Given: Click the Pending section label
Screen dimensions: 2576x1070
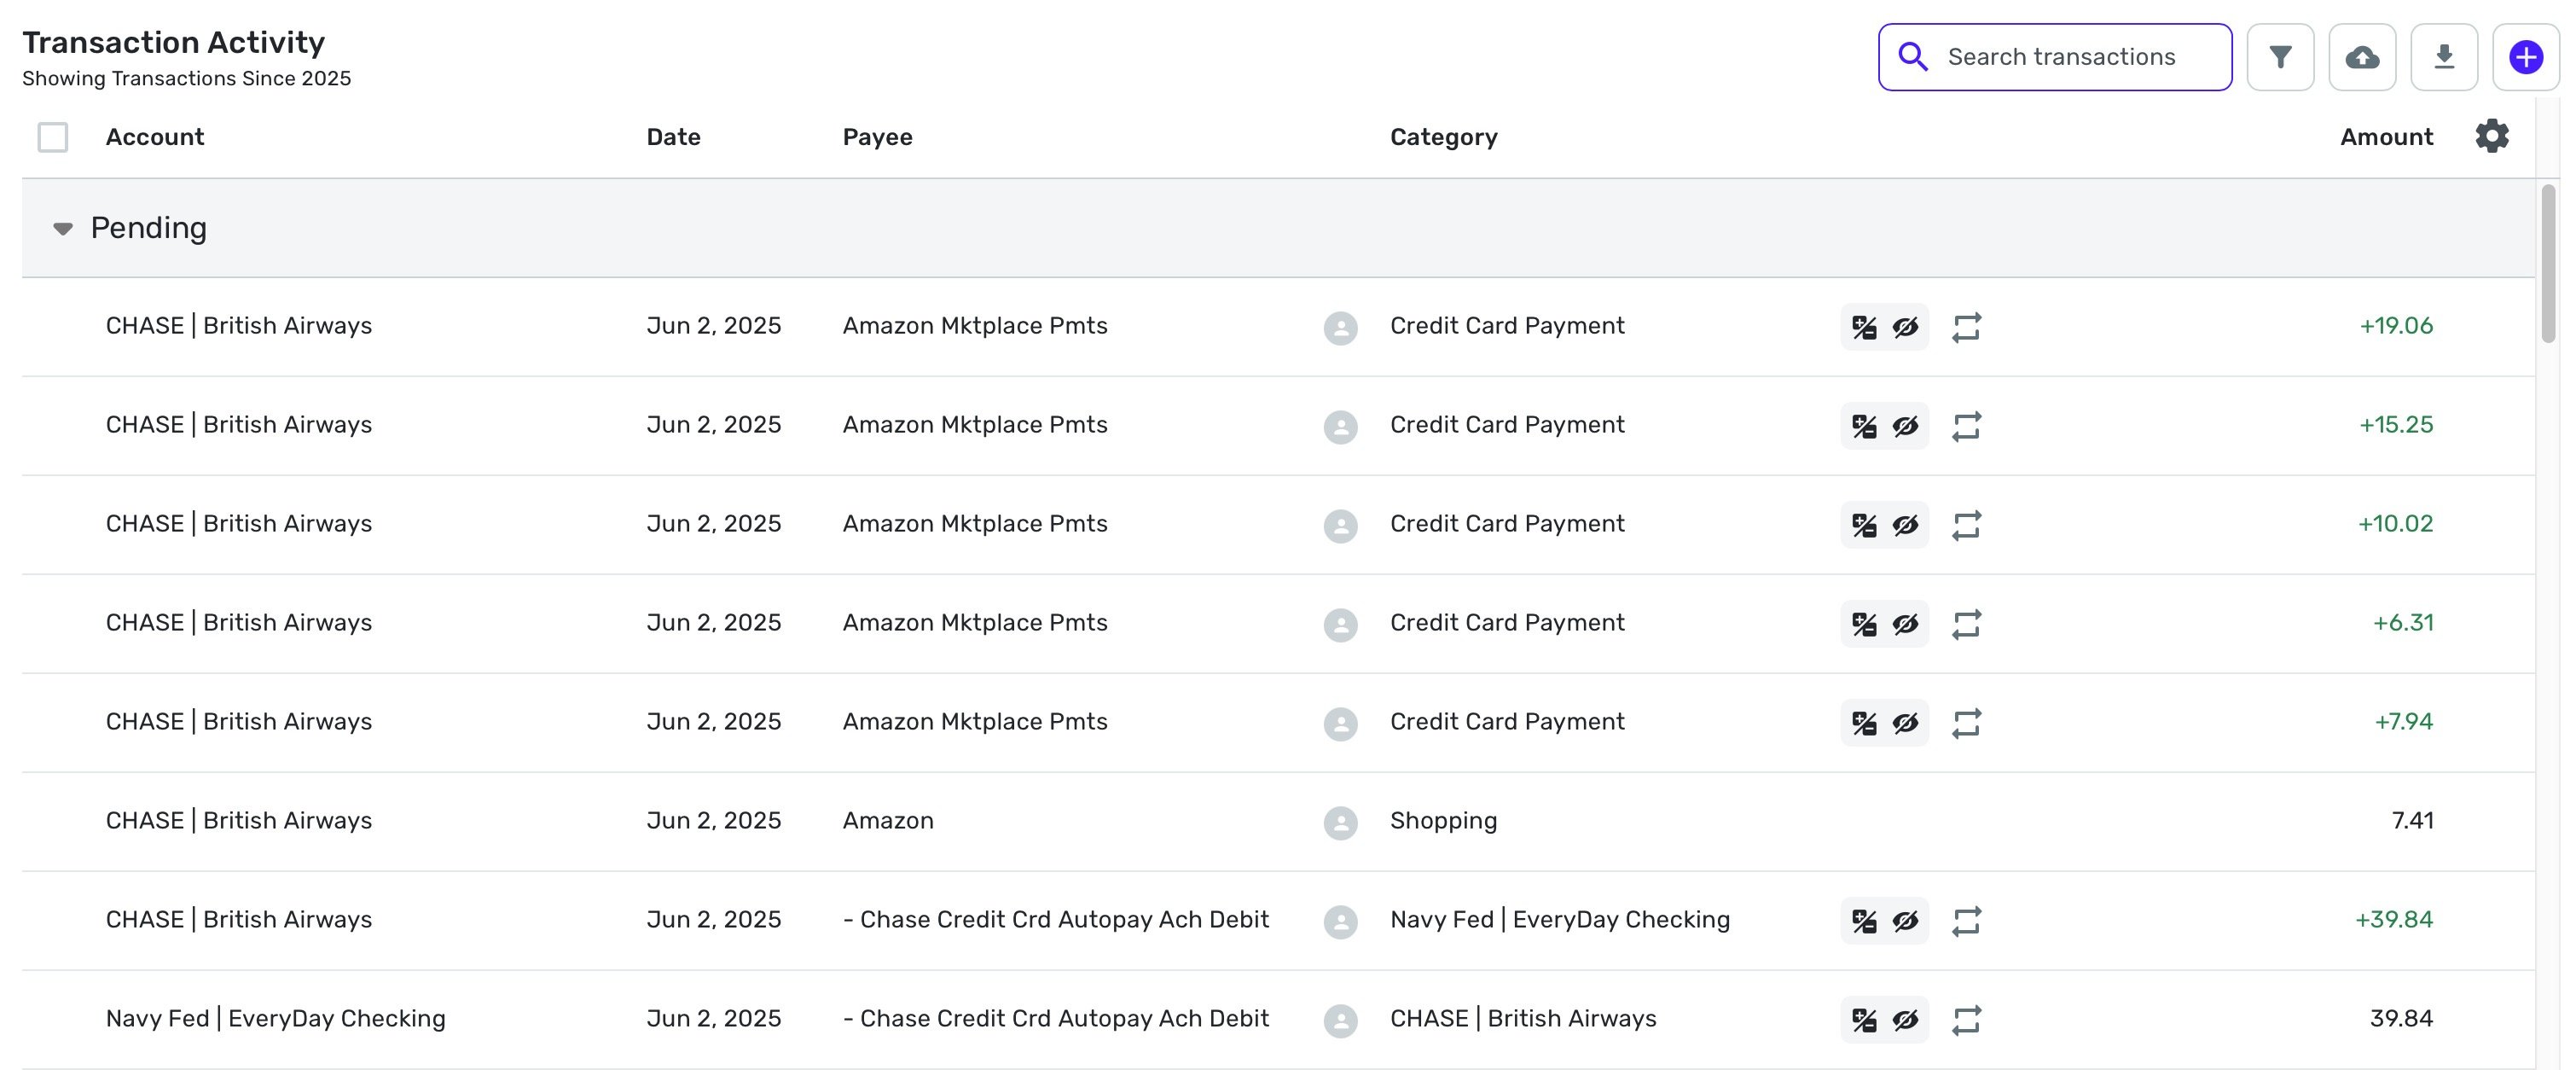Looking at the screenshot, I should pos(149,228).
